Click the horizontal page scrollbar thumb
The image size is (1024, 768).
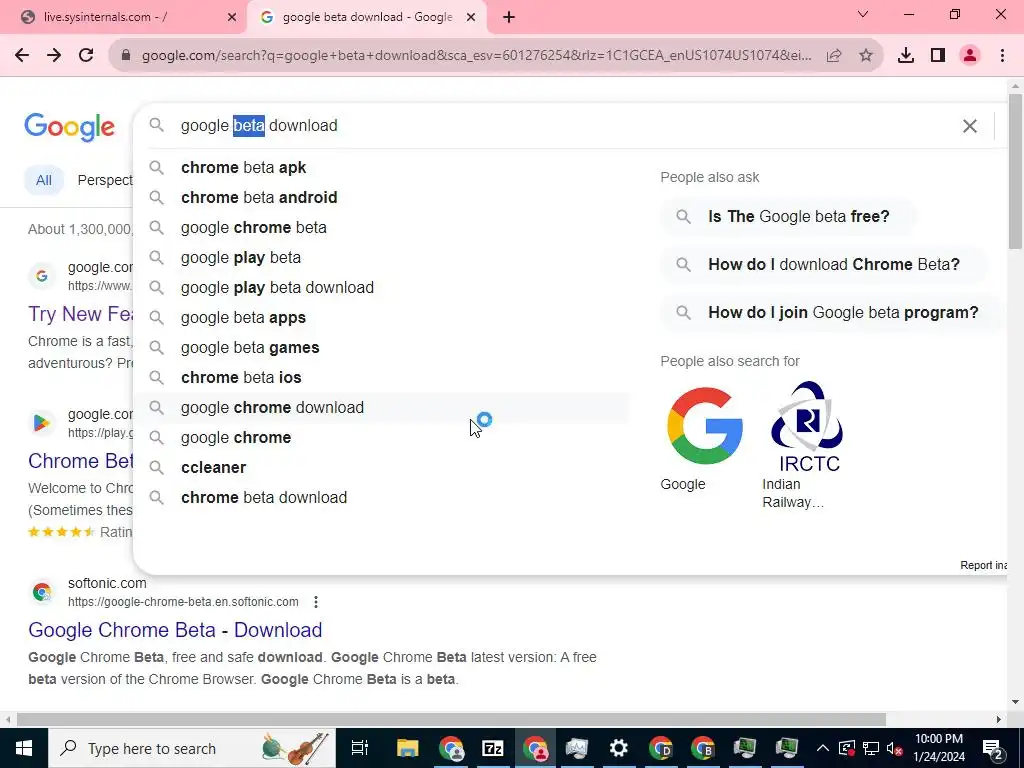[x=451, y=720]
